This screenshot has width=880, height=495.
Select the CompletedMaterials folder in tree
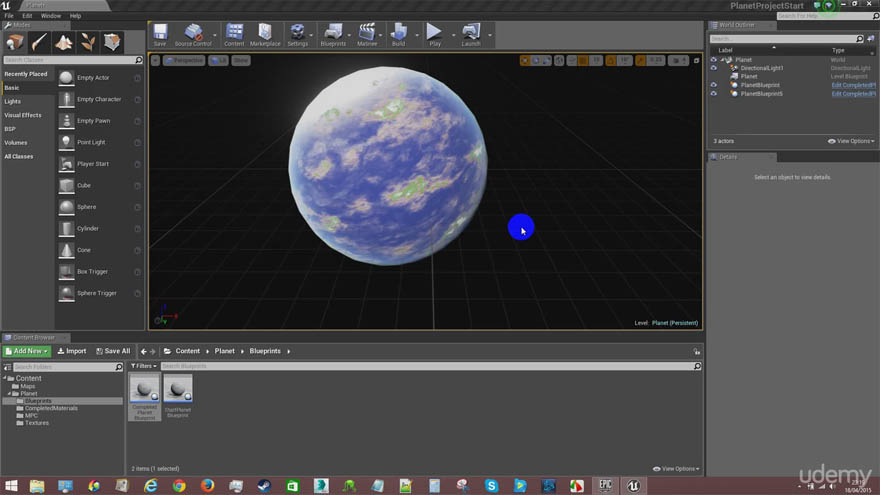tap(51, 408)
